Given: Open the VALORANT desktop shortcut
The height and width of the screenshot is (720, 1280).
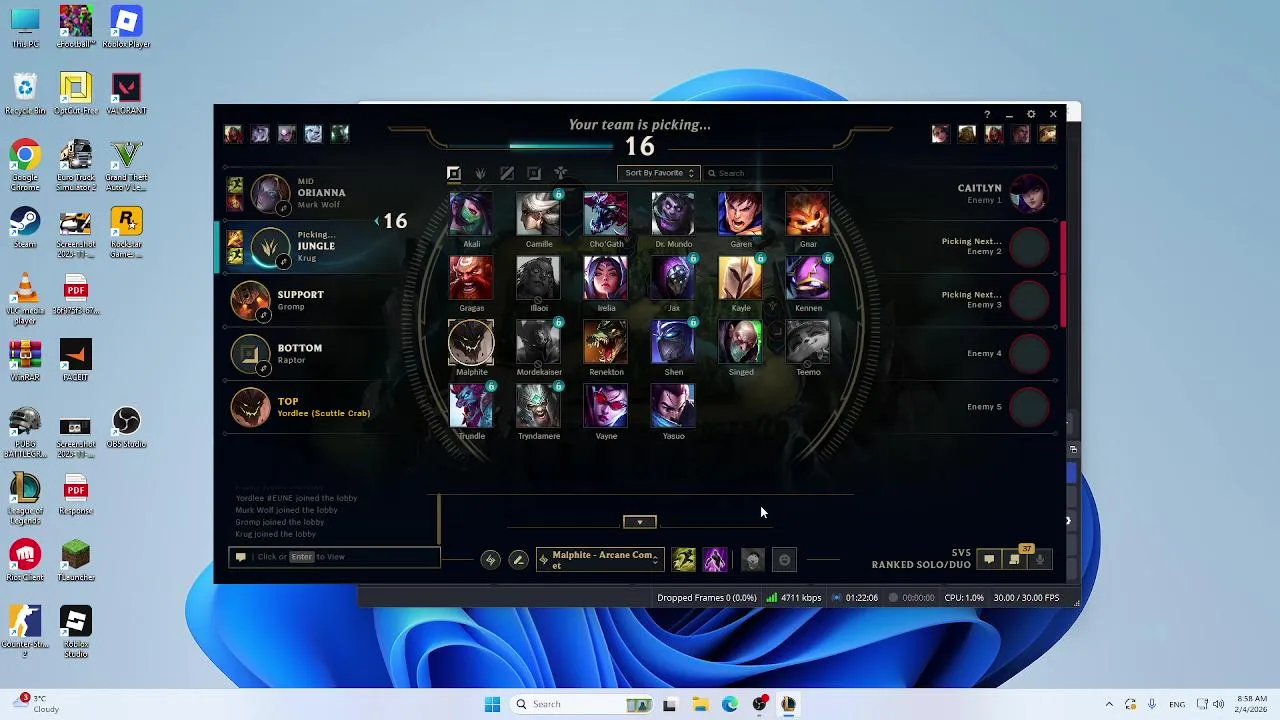Looking at the screenshot, I should (126, 94).
